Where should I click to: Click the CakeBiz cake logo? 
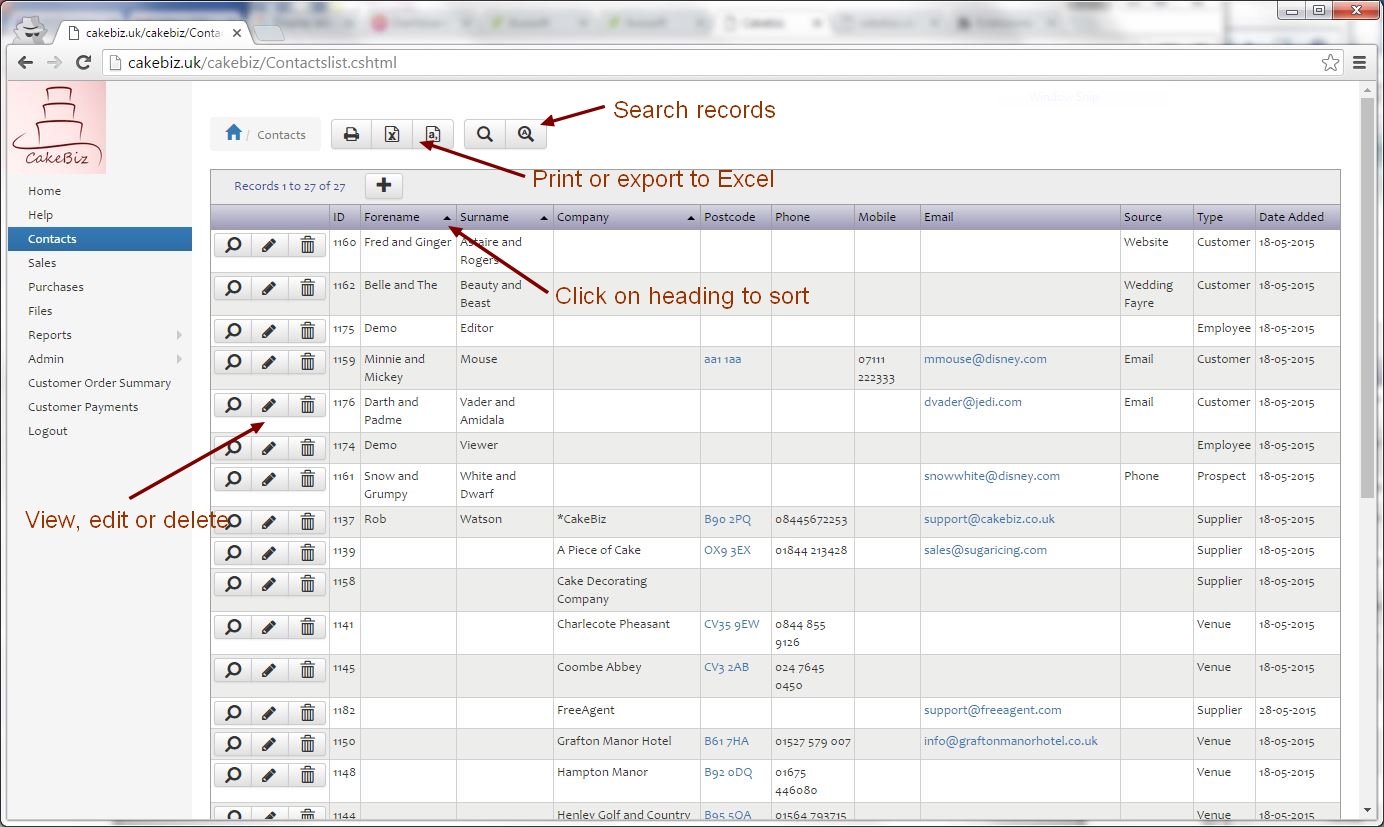tap(57, 124)
